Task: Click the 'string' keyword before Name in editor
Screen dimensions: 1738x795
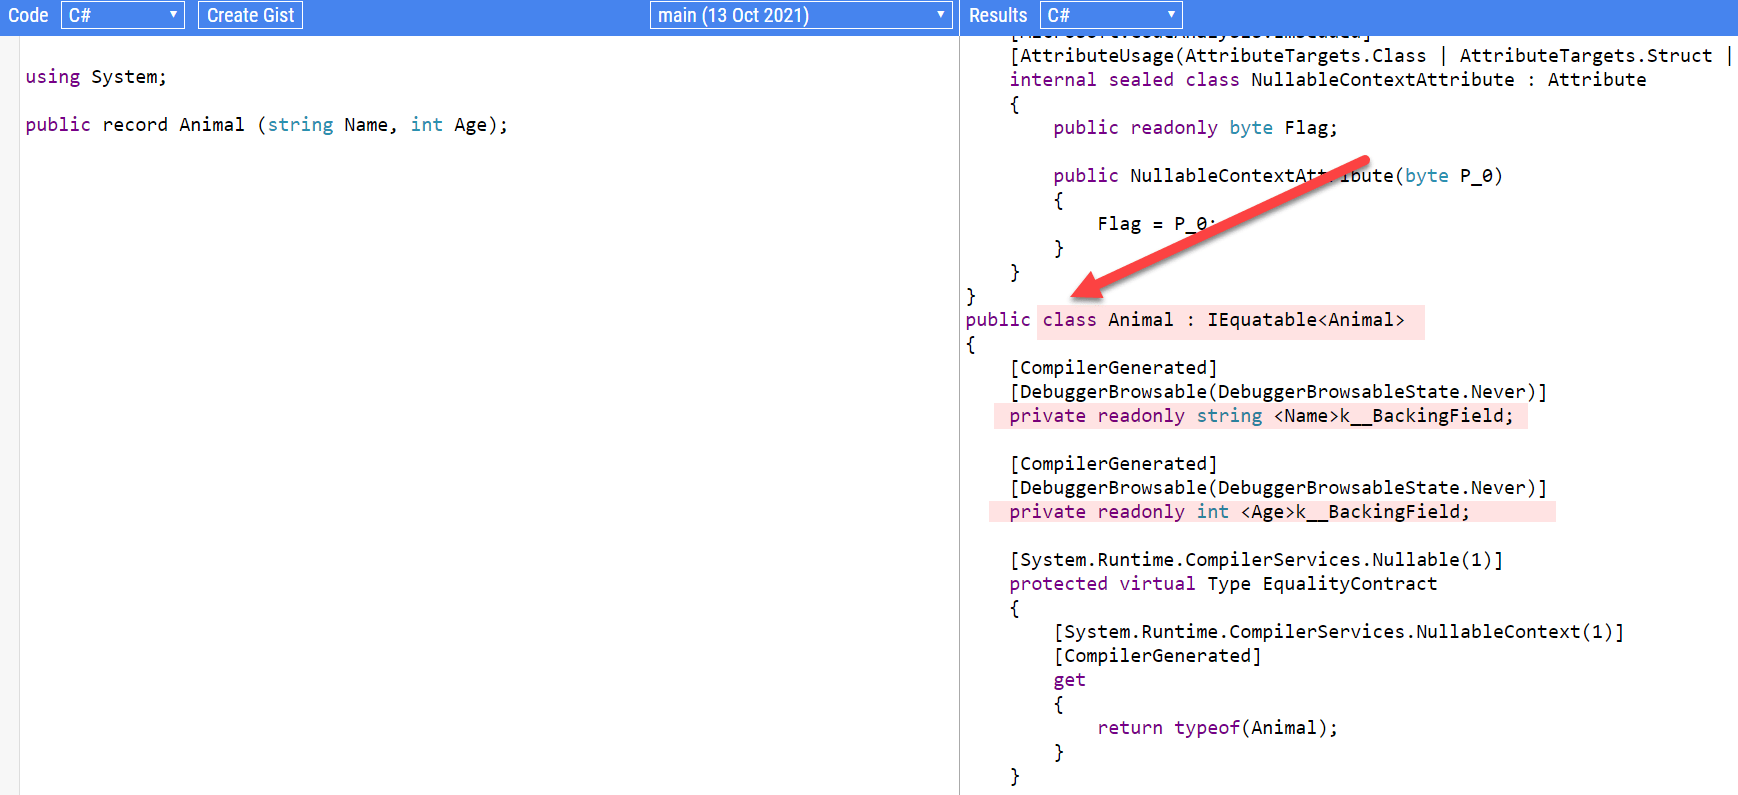Action: [x=300, y=125]
